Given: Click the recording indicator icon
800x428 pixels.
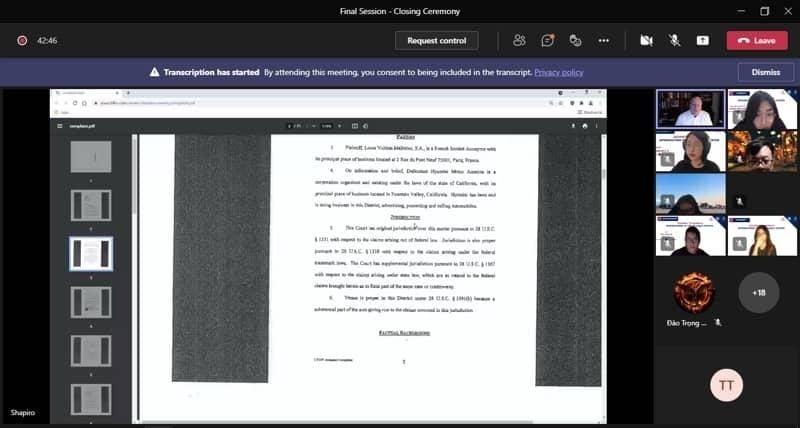Looking at the screenshot, I should (22, 40).
